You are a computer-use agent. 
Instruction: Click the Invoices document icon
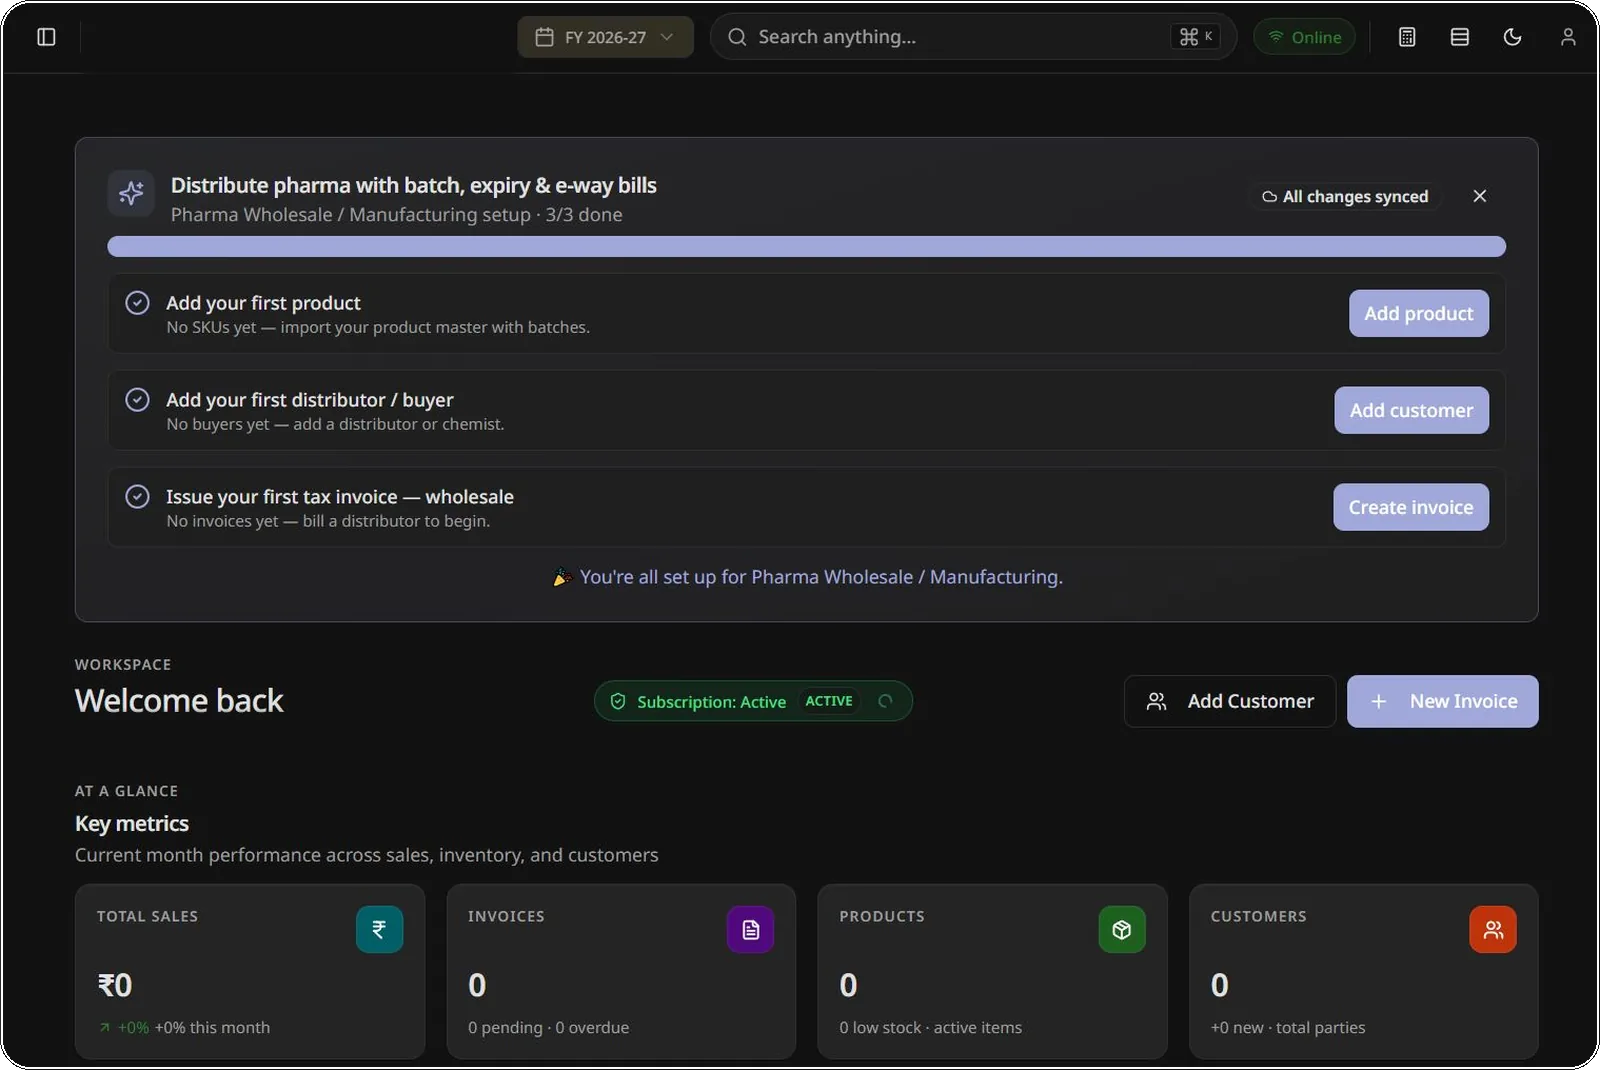point(750,929)
